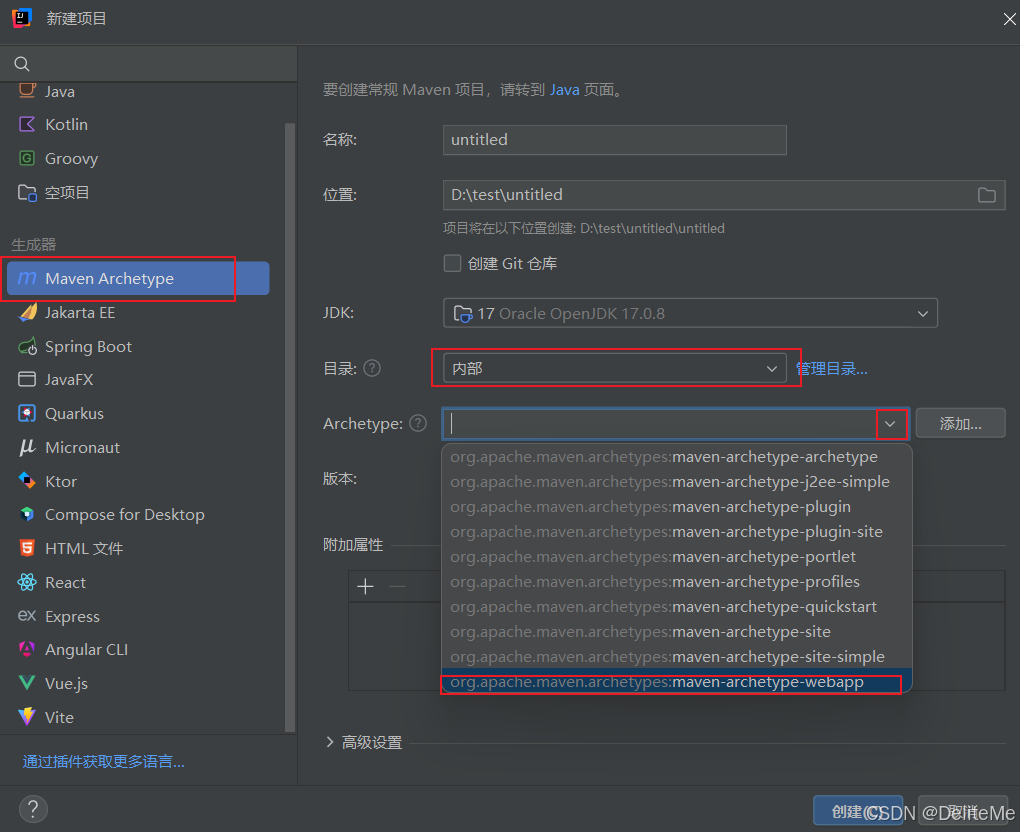1020x832 pixels.
Task: Choose maven-archetype-quickstart from the list
Action: click(x=677, y=606)
